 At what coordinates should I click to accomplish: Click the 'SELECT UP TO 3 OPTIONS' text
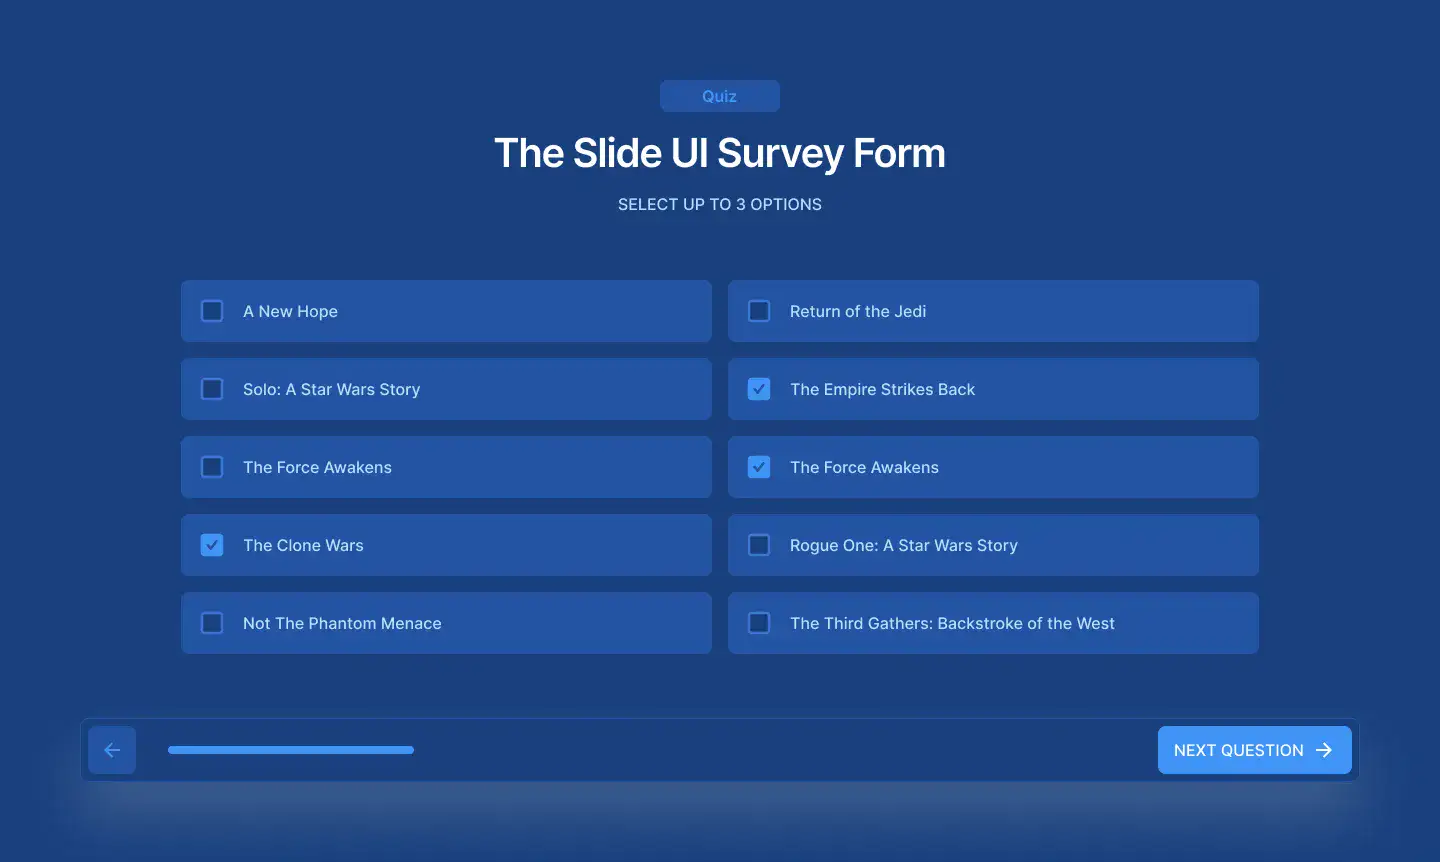coord(720,204)
